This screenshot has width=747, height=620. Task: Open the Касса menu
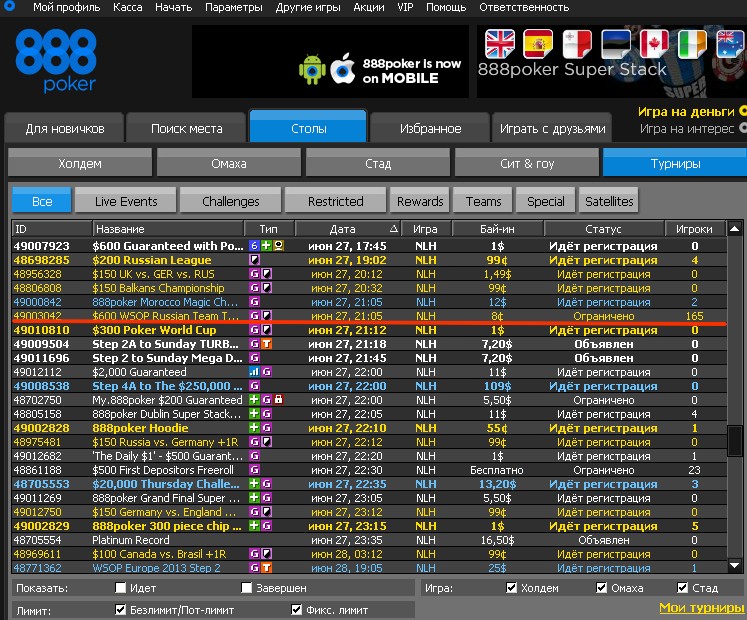[x=128, y=7]
